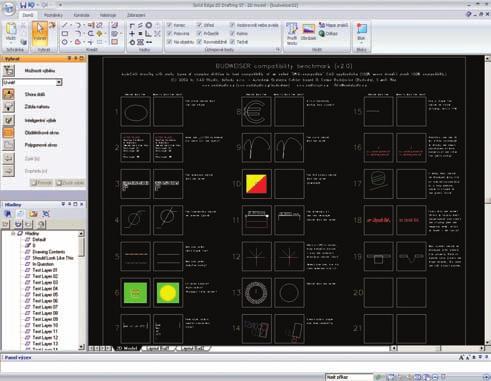Select Test Layer 05 in layers tree
Viewport: 491px width, 381px height.
(45, 295)
